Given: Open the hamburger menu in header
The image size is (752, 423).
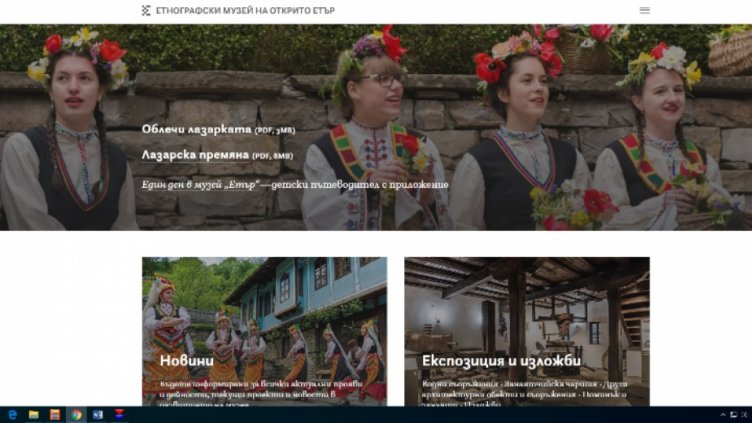Looking at the screenshot, I should pos(645,11).
